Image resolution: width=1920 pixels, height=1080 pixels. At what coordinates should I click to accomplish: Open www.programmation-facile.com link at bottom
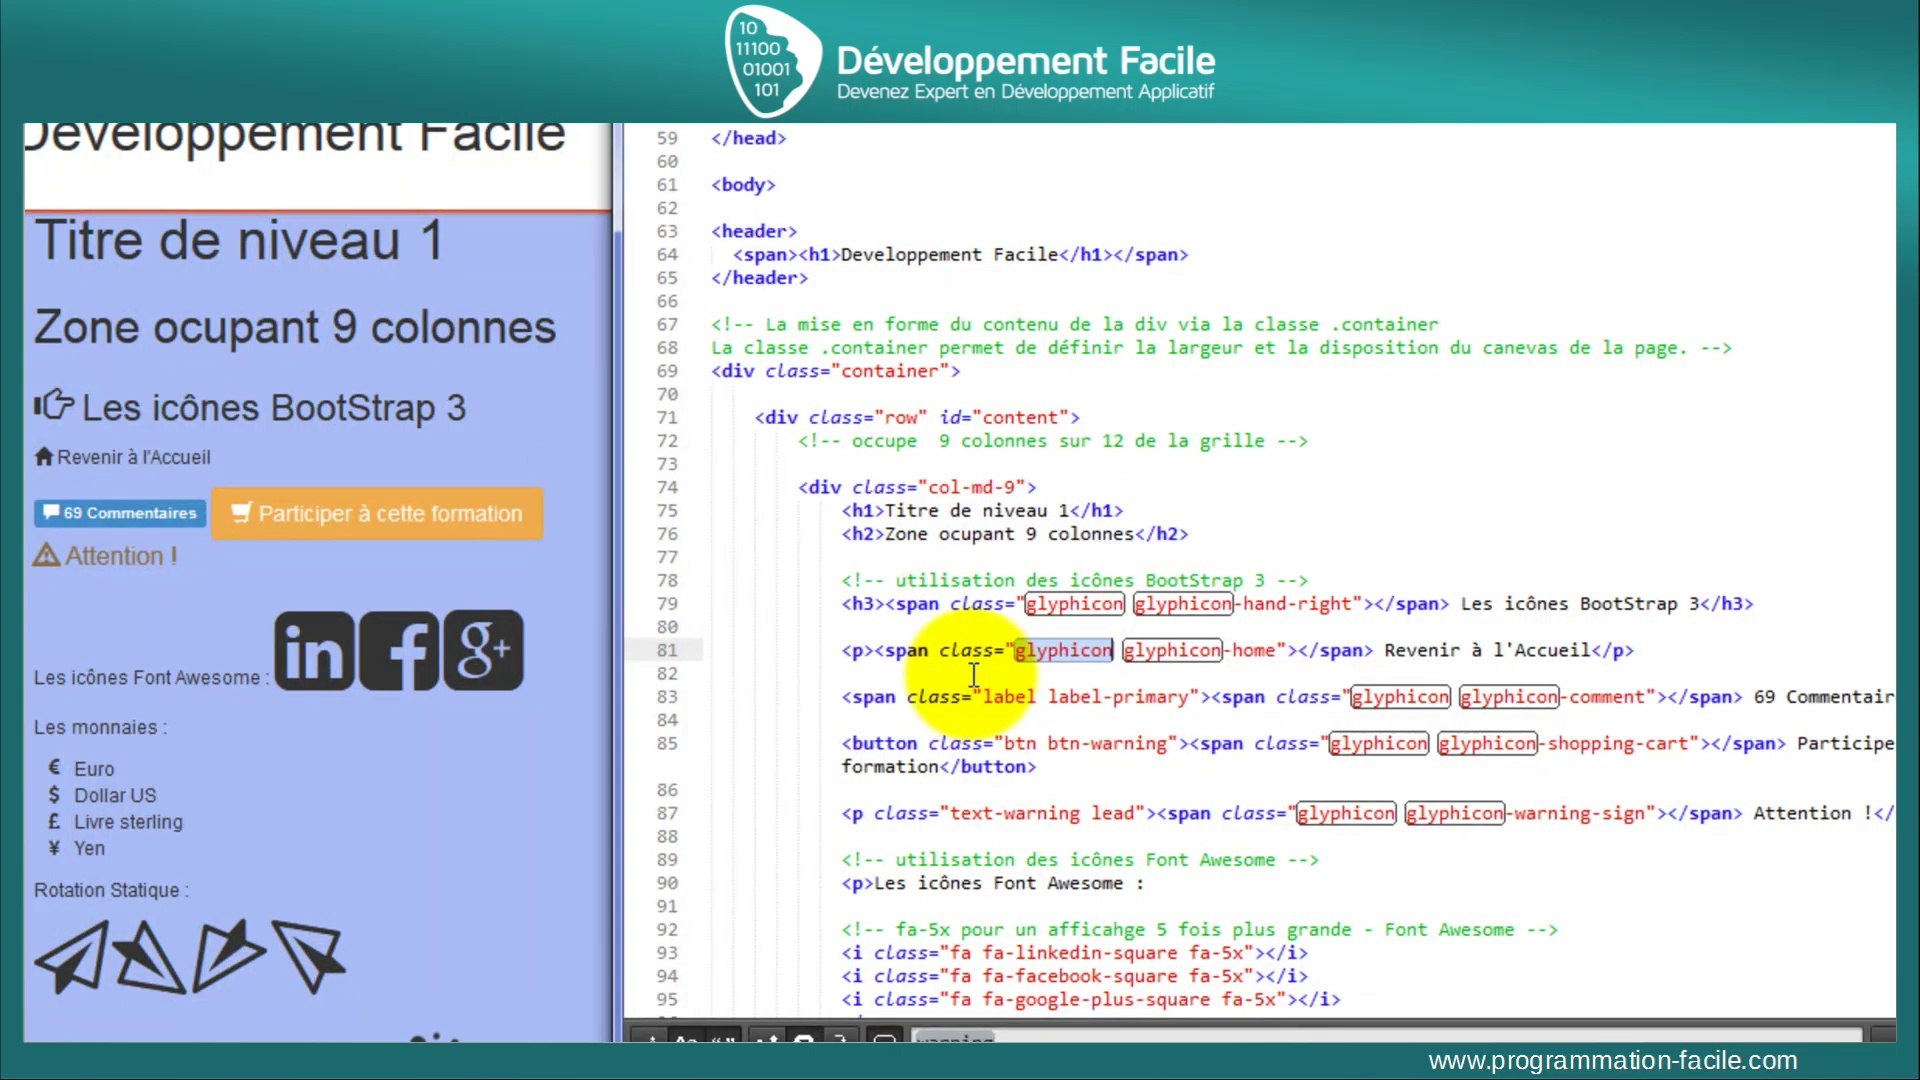(x=1613, y=1060)
